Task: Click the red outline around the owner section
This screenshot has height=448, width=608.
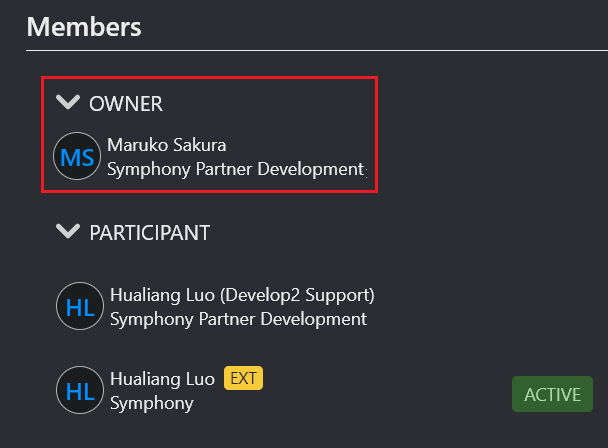Action: (x=209, y=78)
